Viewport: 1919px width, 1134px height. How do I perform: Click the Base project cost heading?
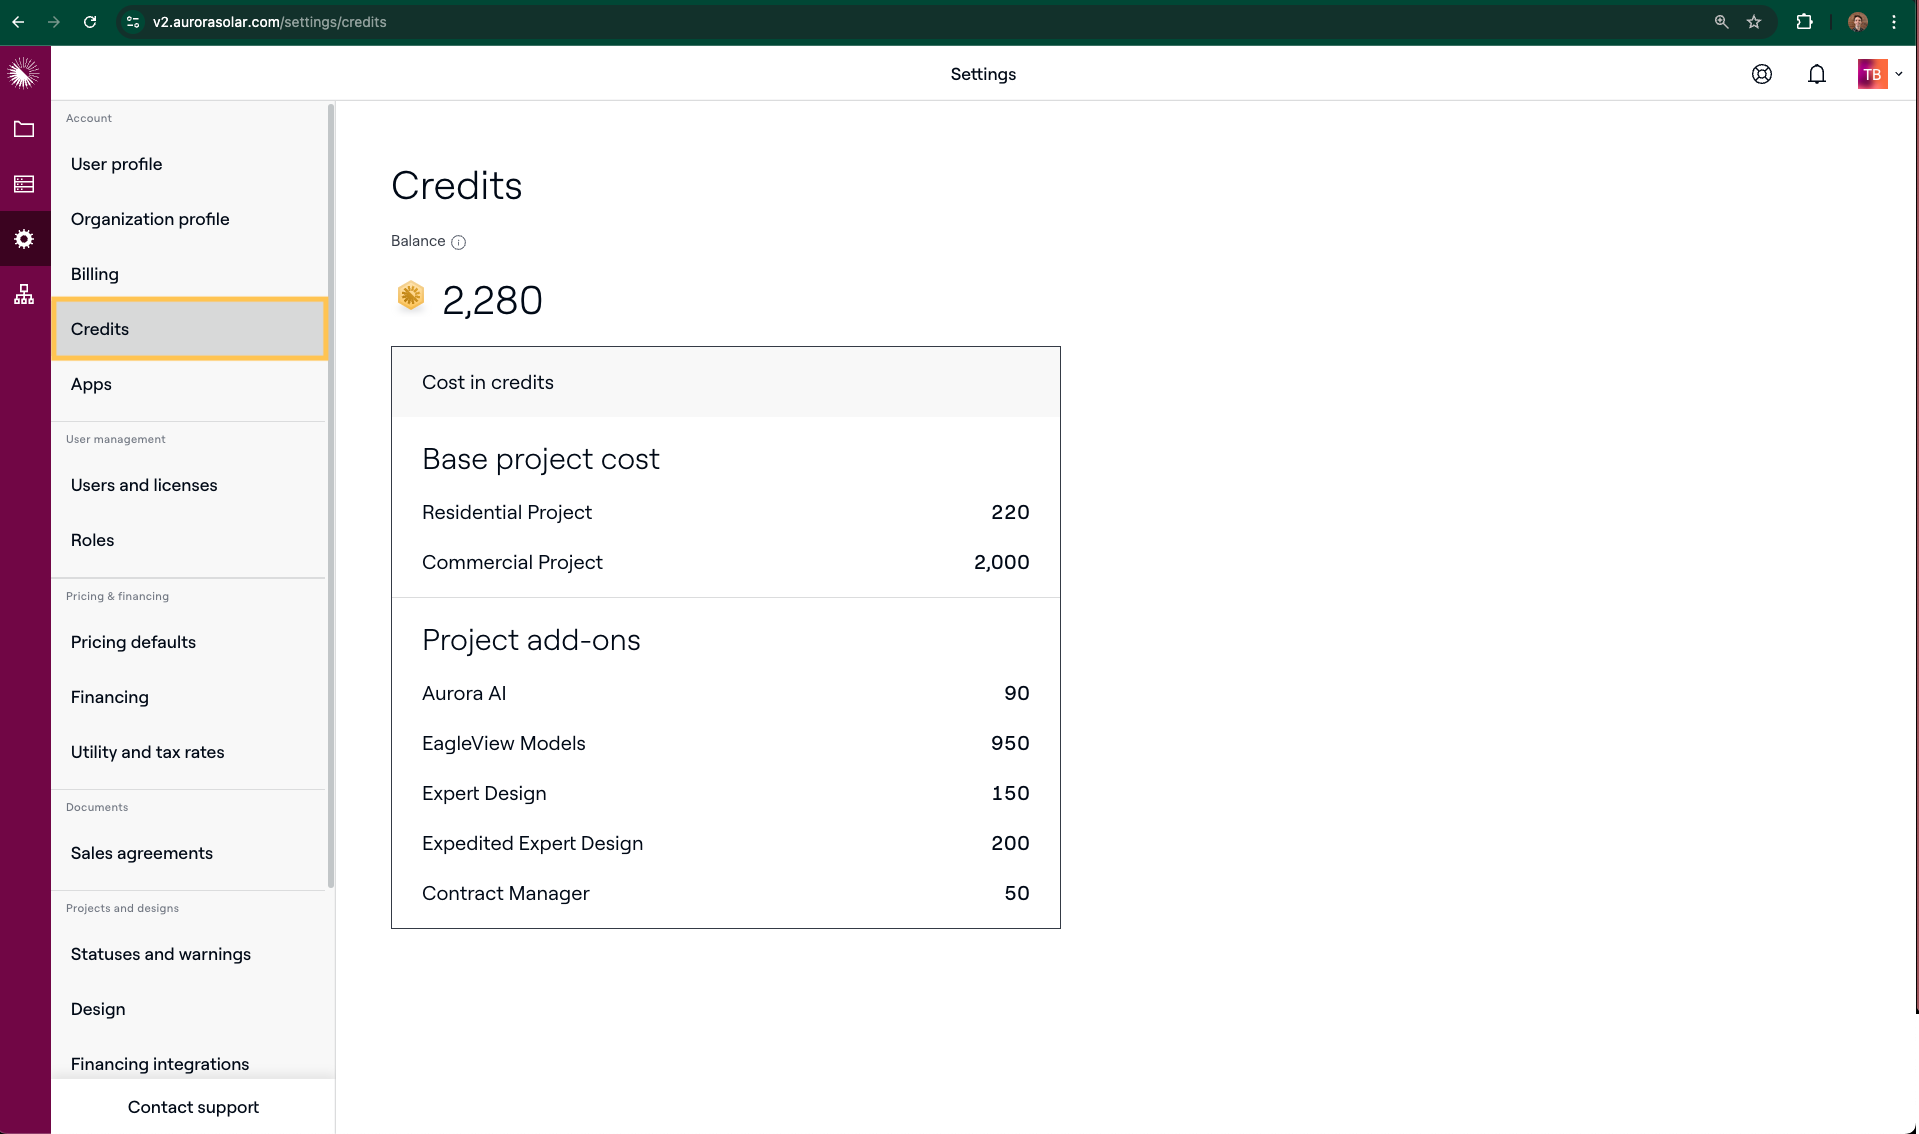[540, 459]
